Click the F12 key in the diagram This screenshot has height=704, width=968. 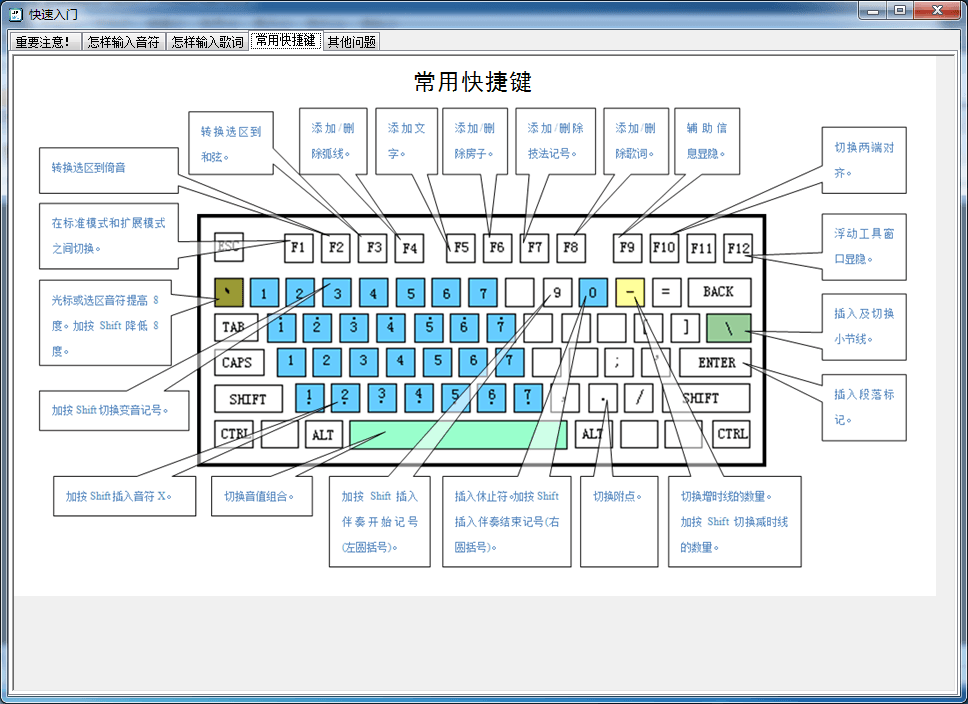[738, 247]
